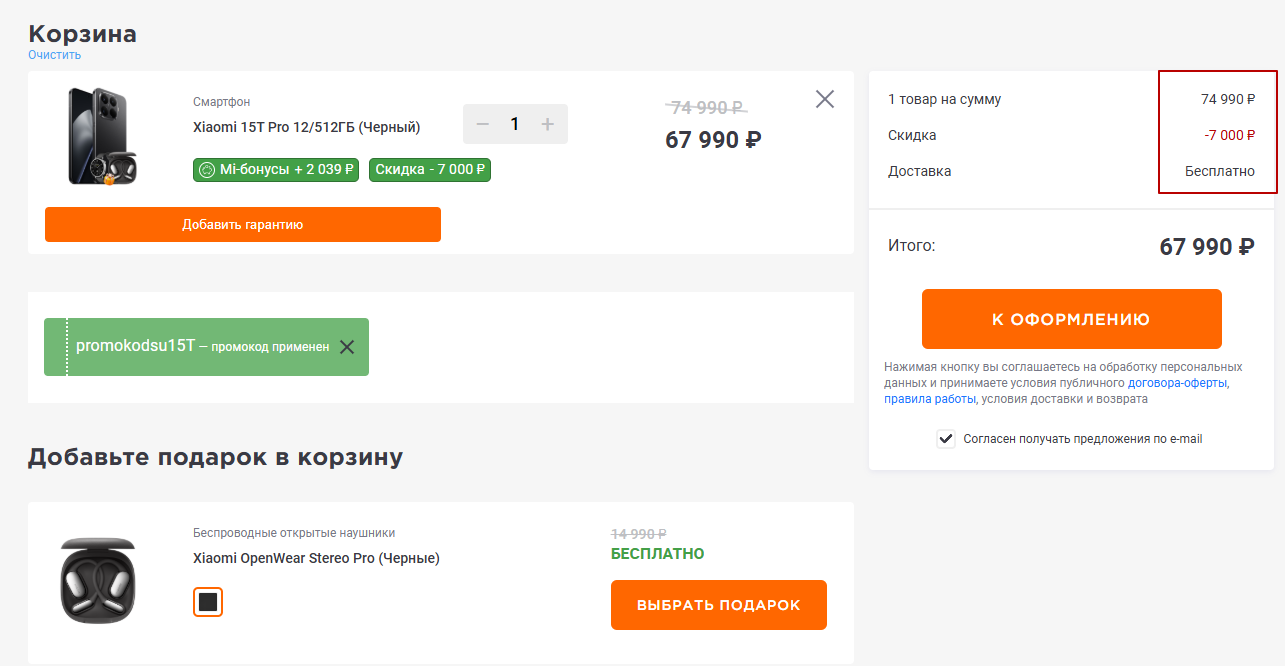Decrease phone quantity with minus button
1285x666 pixels.
point(483,124)
